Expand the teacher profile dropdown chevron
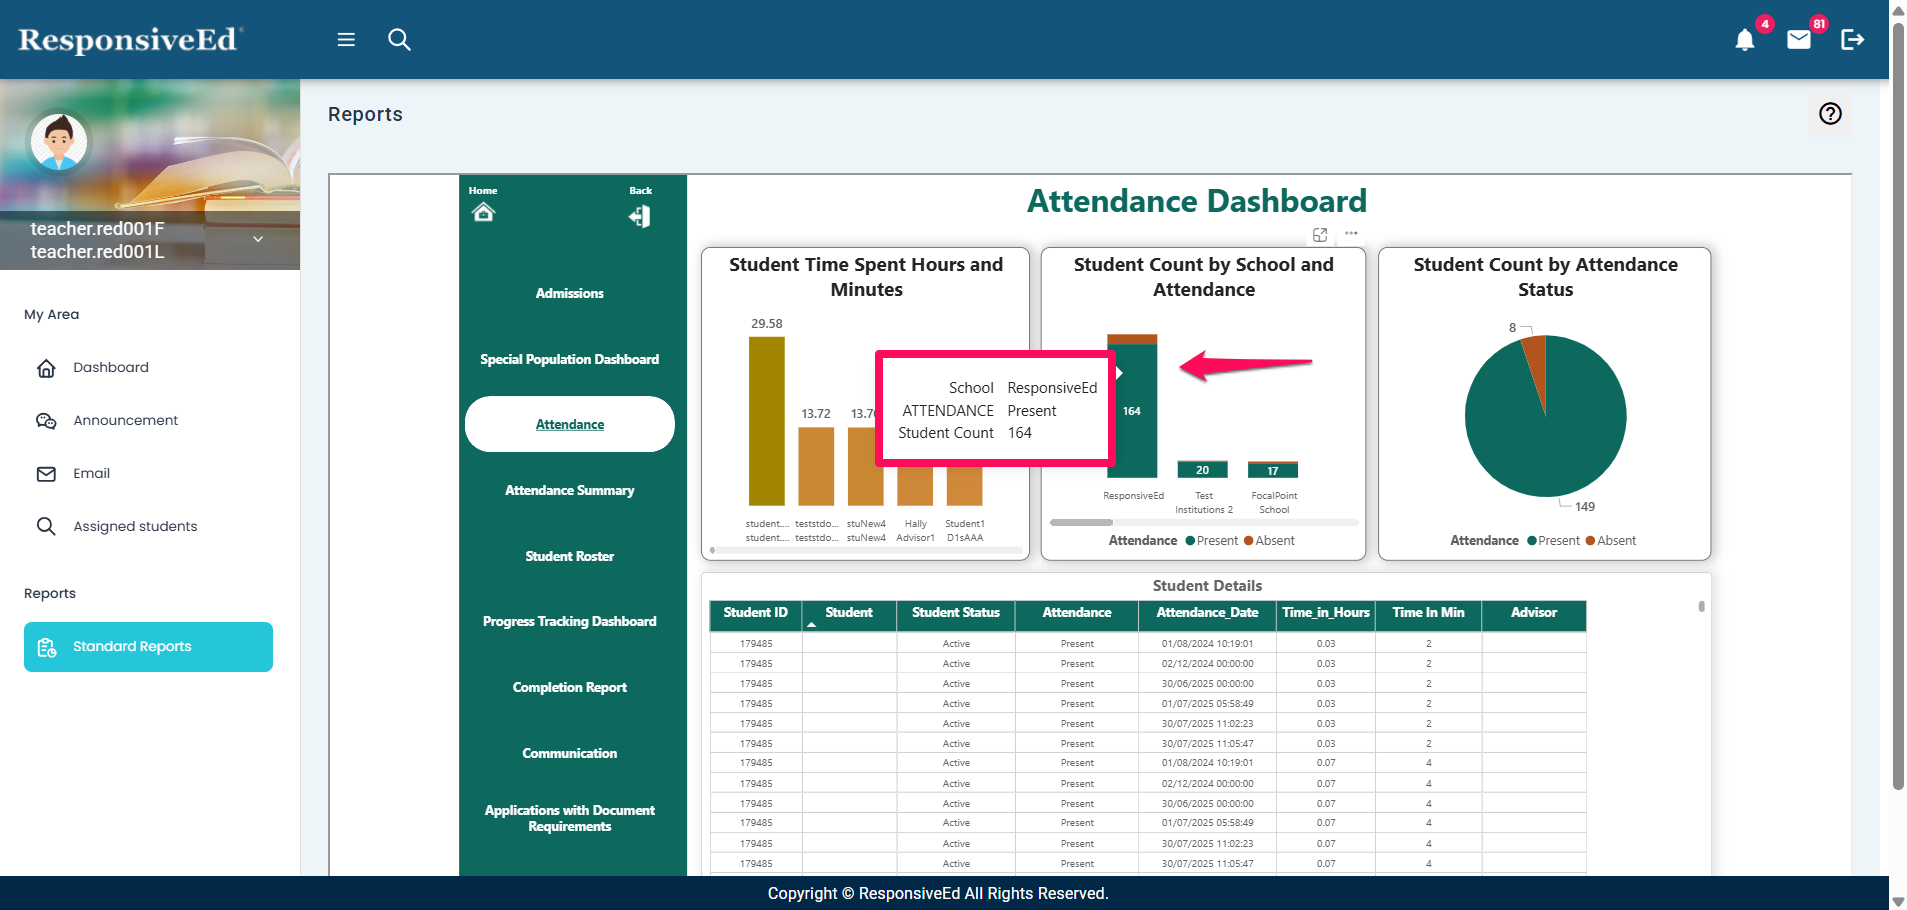This screenshot has width=1907, height=910. click(x=258, y=239)
